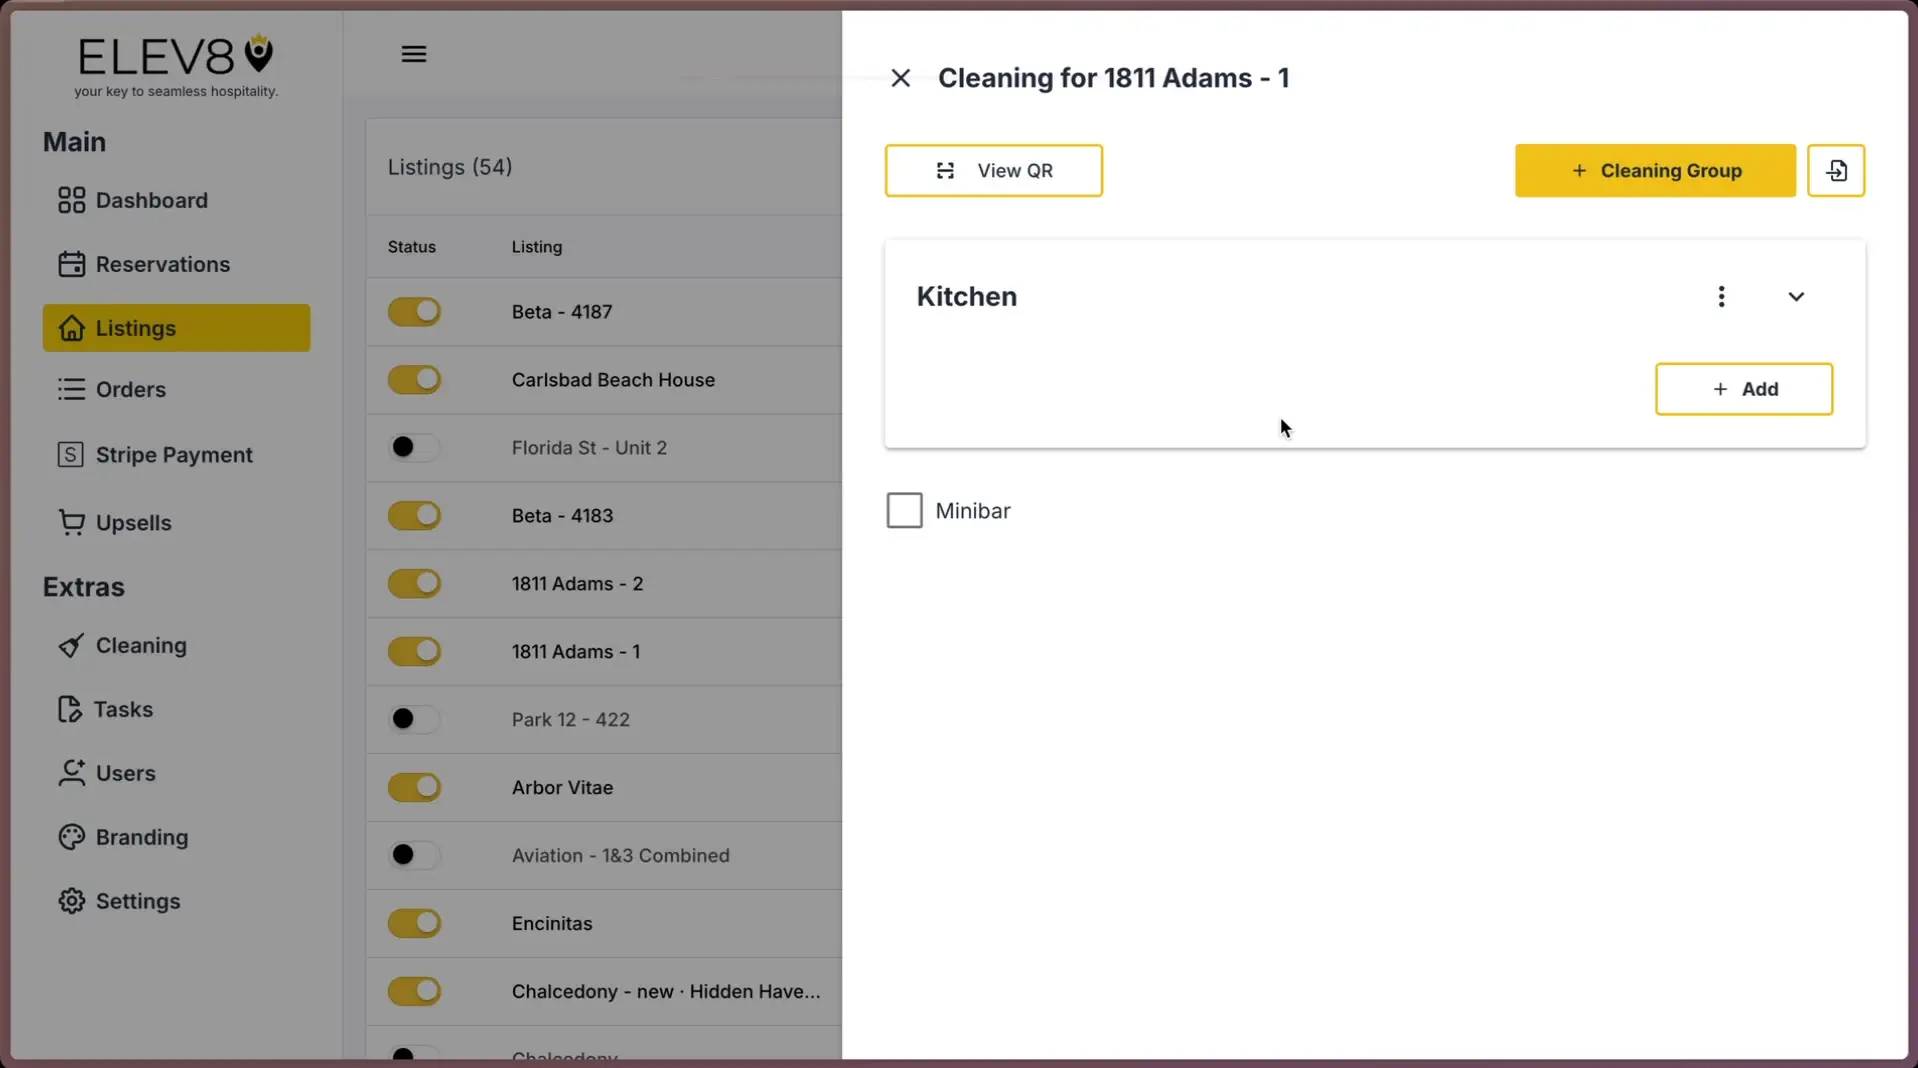Select the Reservations sidebar icon
Image resolution: width=1918 pixels, height=1068 pixels.
coord(70,263)
